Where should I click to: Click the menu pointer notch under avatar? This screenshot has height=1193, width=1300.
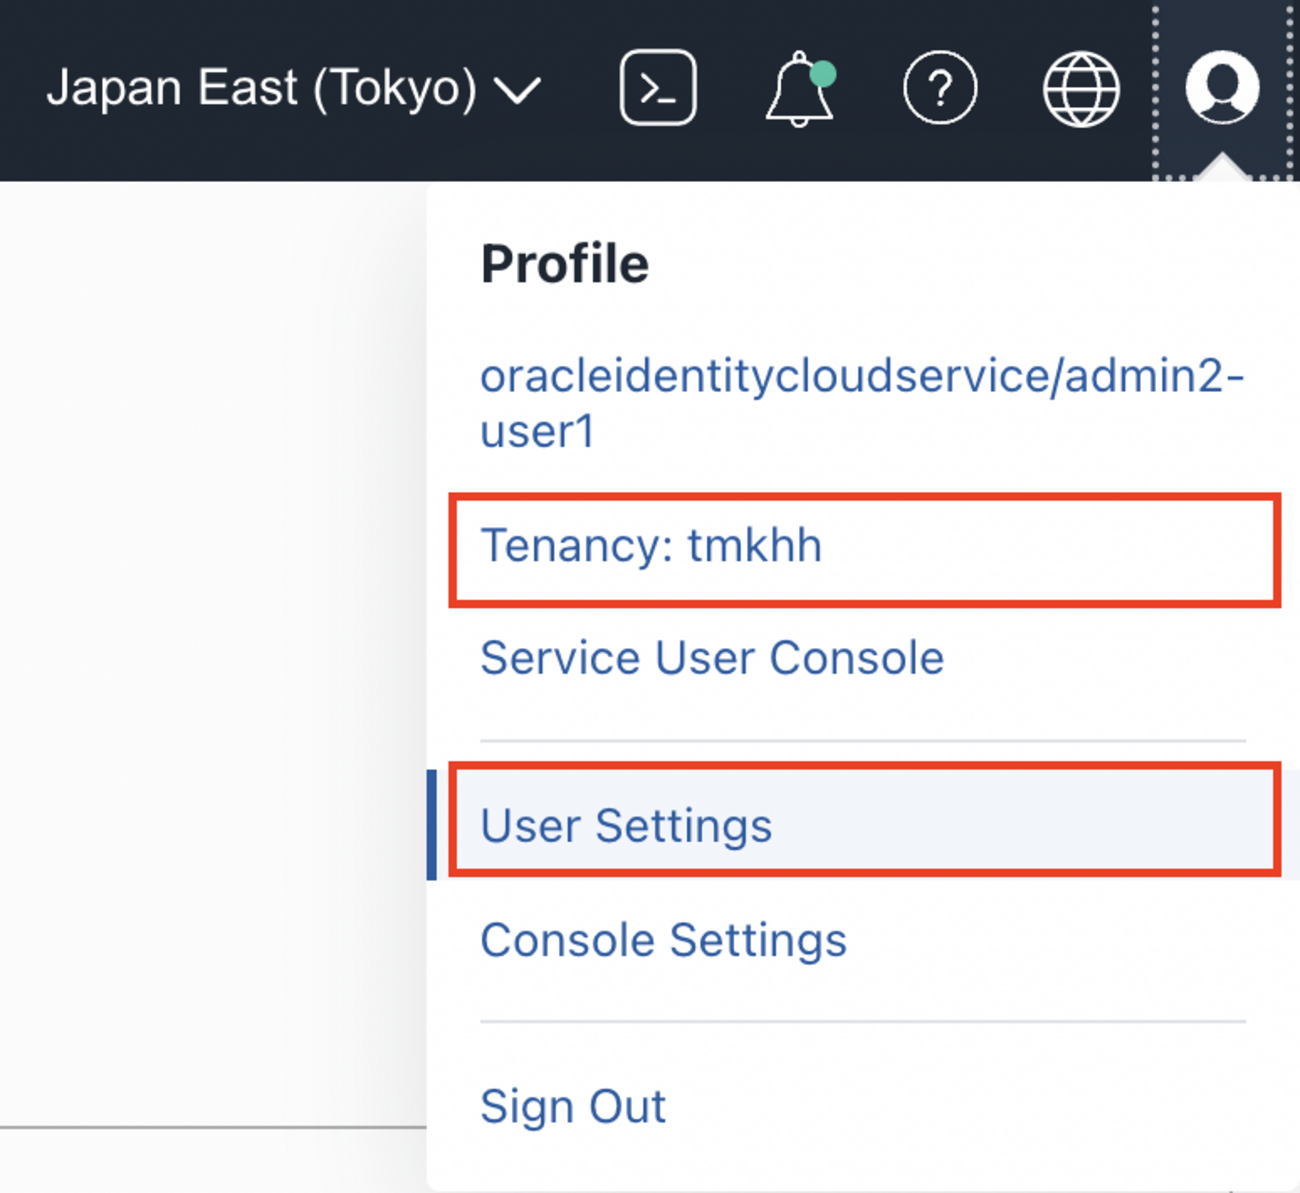(1222, 168)
